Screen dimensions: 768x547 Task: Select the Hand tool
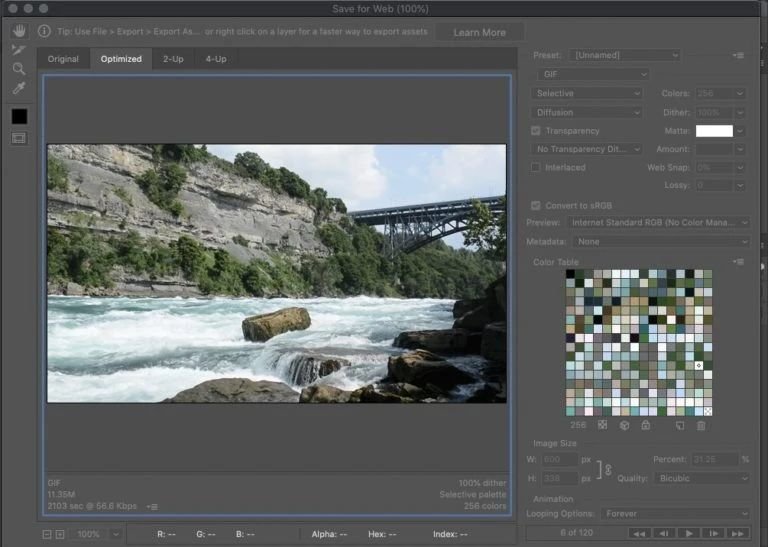tap(19, 30)
